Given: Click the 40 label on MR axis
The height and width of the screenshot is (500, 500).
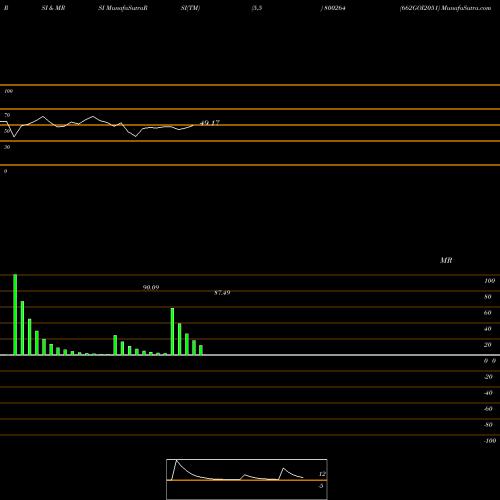Looking at the screenshot, I should tap(488, 329).
